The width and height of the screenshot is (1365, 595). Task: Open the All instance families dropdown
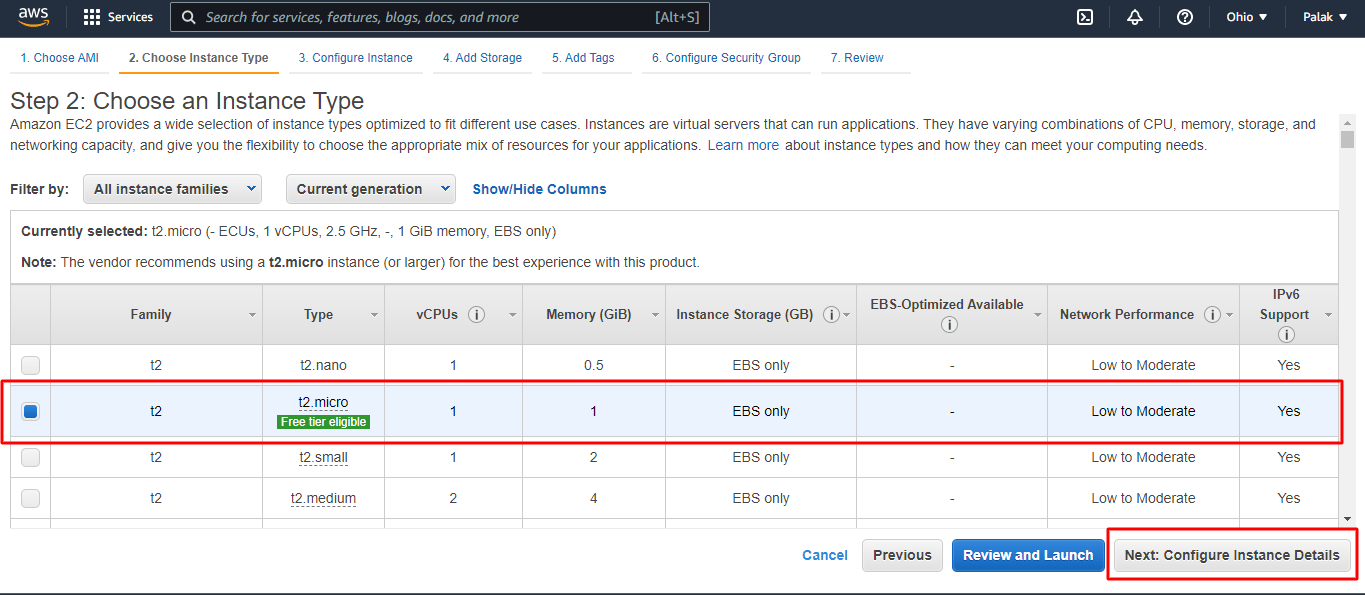coord(172,189)
